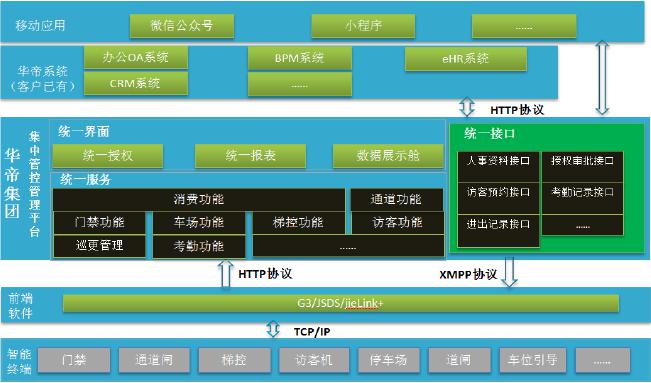Screen dimensions: 651x383
Task: Select the 进出记录接口 cell
Action: point(498,231)
